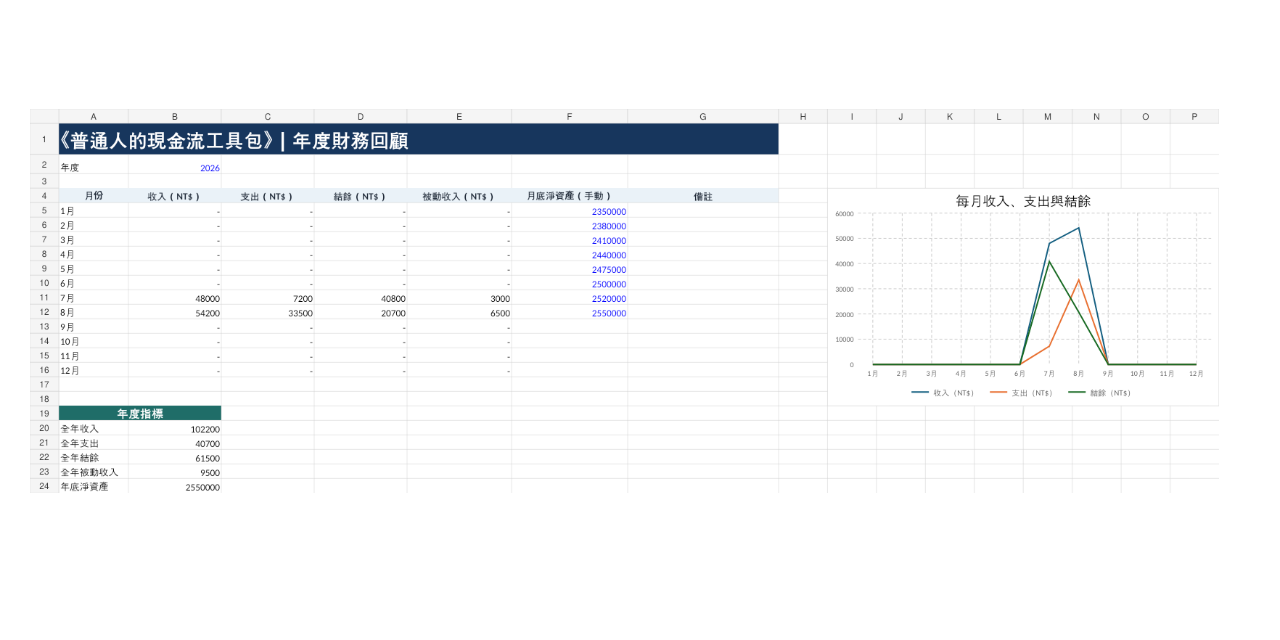The image size is (1280, 640).
Task: Select row 19 header
Action: click(x=44, y=413)
